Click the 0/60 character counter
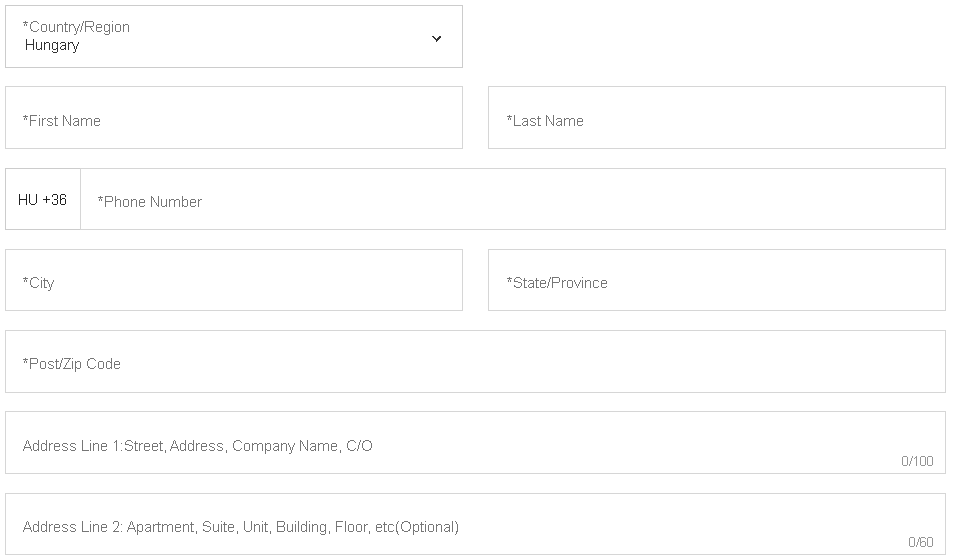This screenshot has height=560, width=953. (920, 542)
